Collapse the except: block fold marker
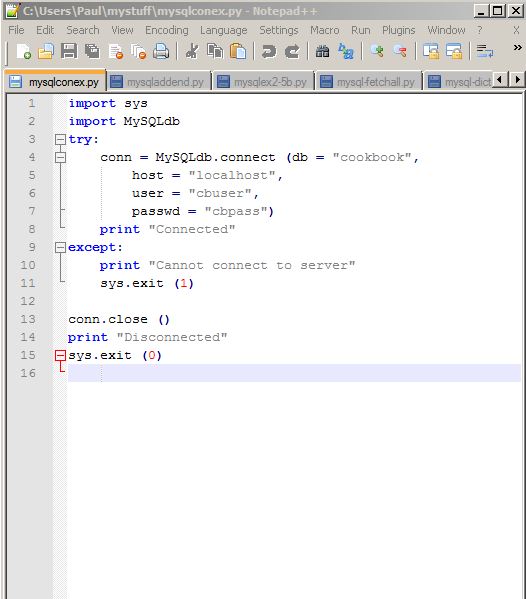Viewport: 526px width, 599px height. tap(60, 248)
